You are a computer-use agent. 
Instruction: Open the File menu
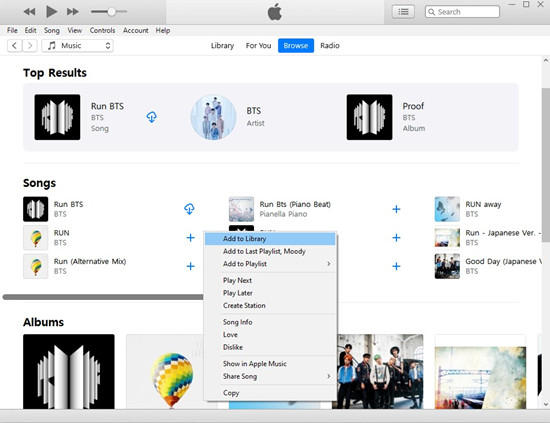click(12, 31)
